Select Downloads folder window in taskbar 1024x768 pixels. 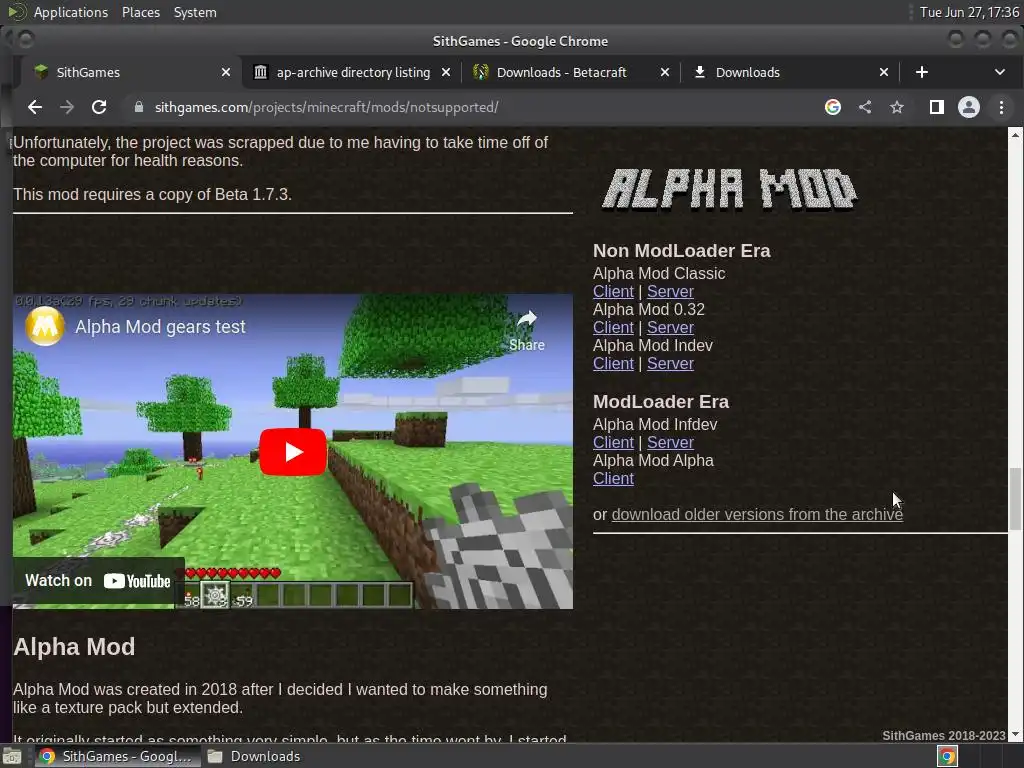253,756
